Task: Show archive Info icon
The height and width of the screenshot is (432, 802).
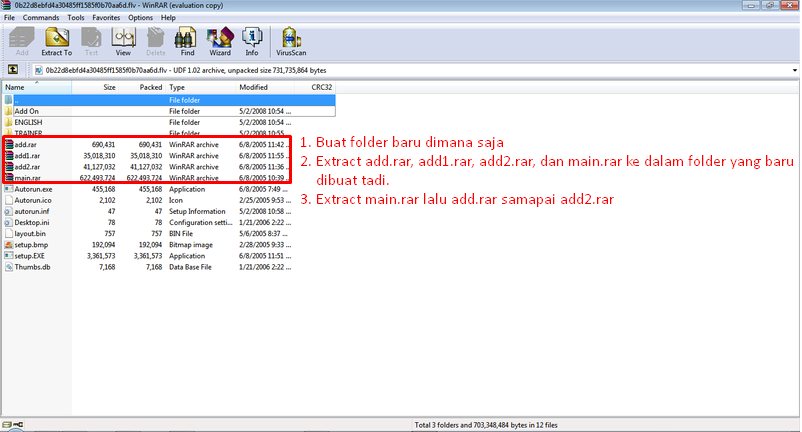Action: pyautogui.click(x=252, y=41)
